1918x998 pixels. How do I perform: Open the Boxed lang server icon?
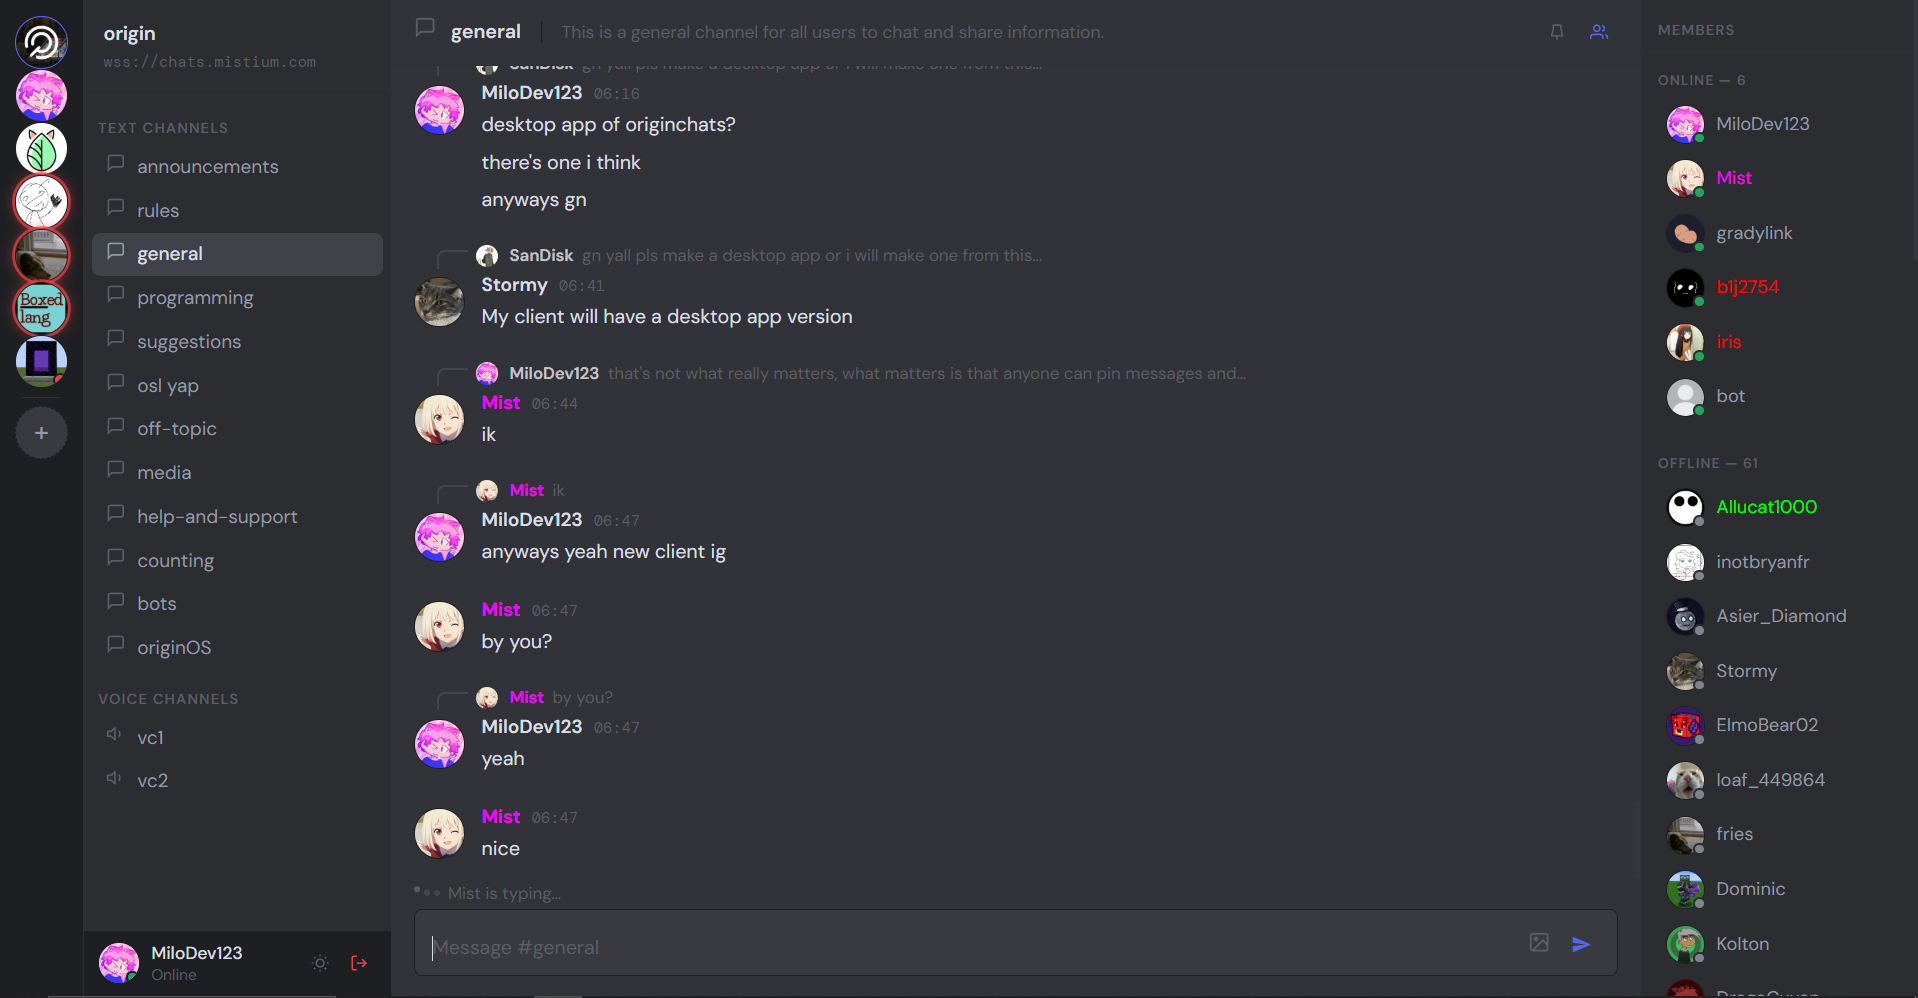41,308
